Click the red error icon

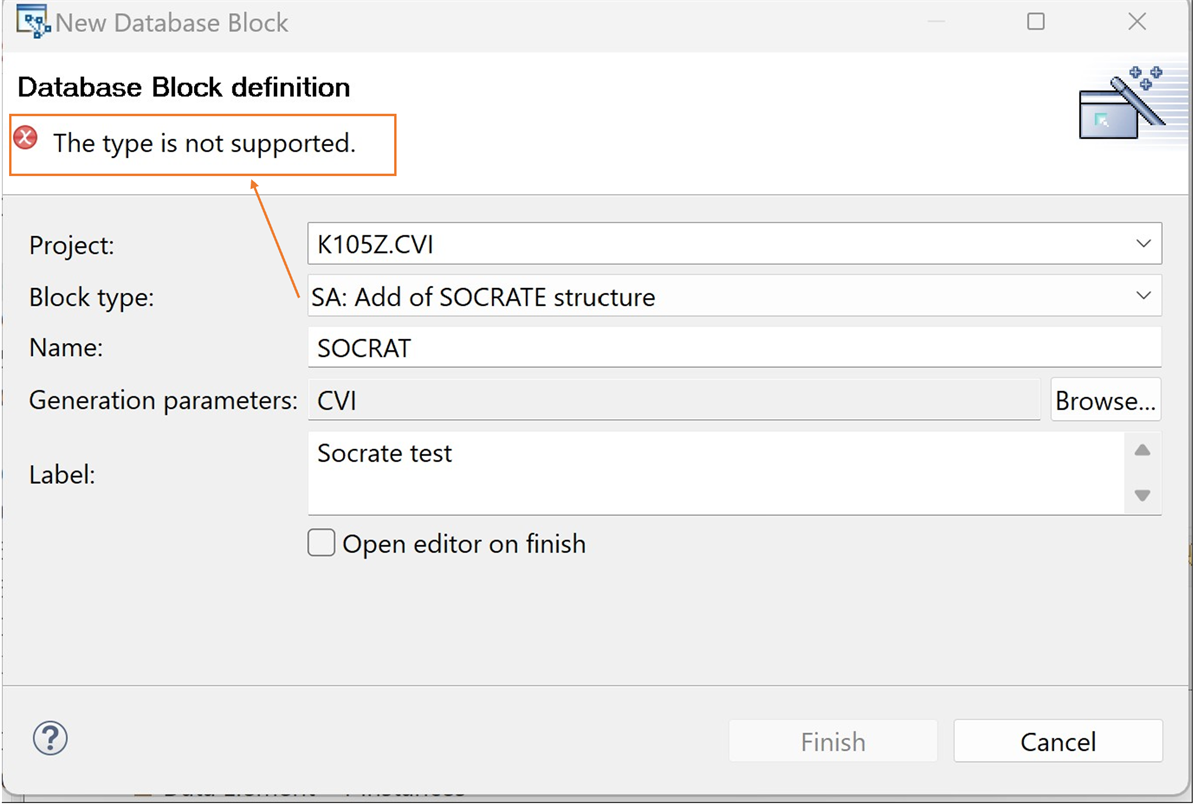click(26, 139)
